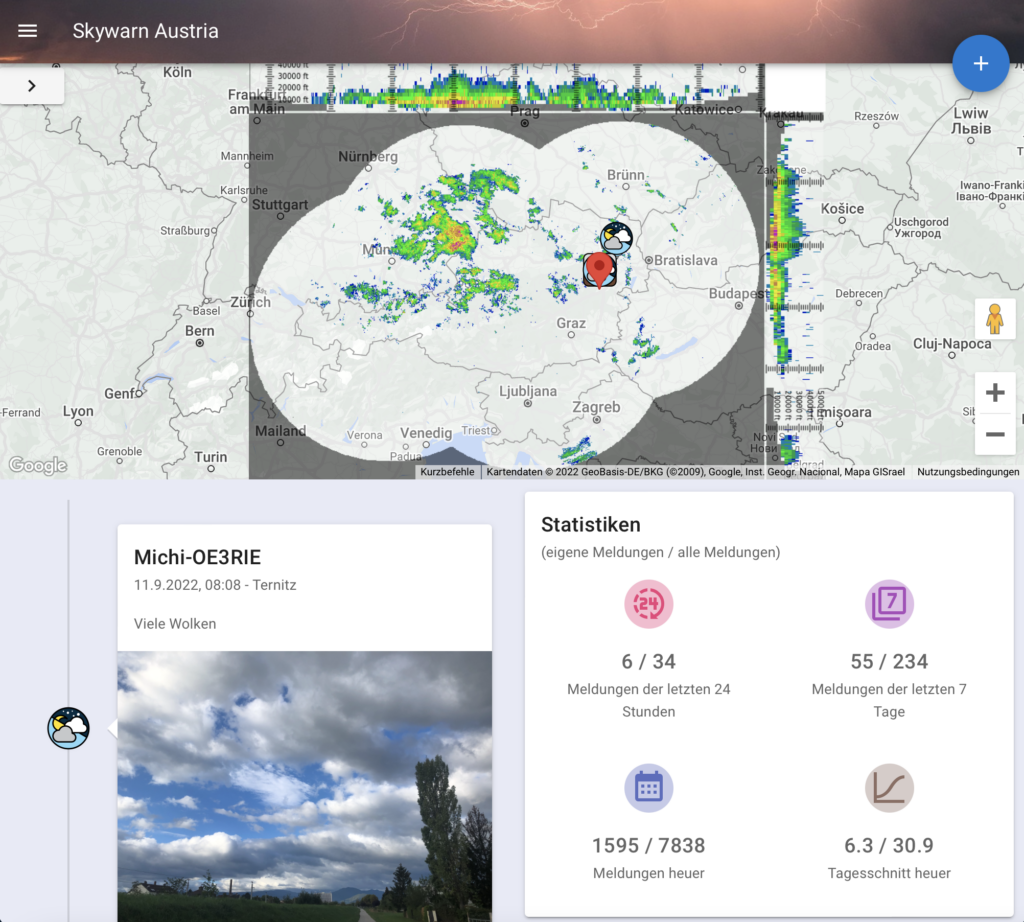Click the '6 / 34' statistic value

click(648, 661)
